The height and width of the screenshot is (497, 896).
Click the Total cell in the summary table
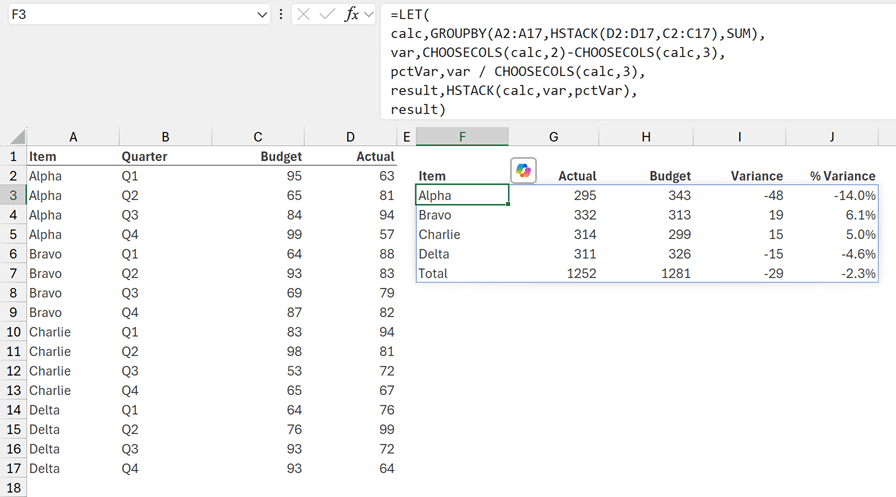[462, 273]
